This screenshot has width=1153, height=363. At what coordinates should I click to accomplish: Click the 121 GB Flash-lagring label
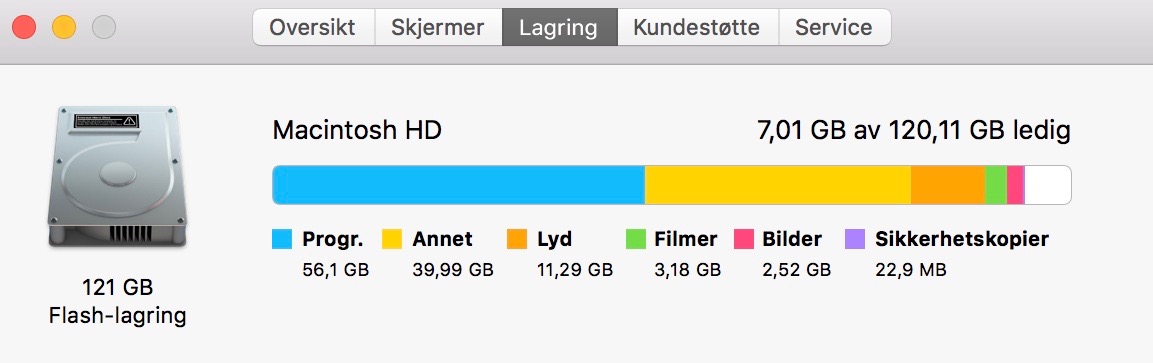tap(117, 301)
